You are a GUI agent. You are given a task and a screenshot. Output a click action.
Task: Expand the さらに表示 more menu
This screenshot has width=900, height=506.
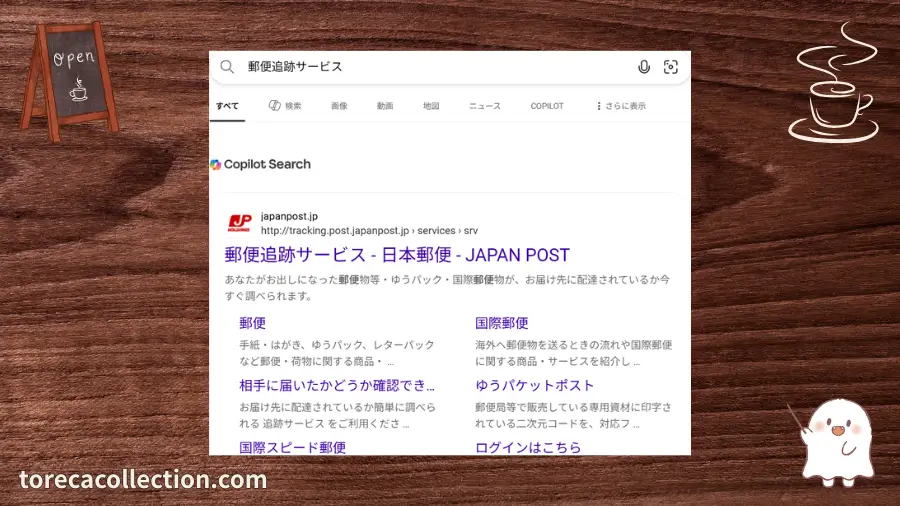[x=621, y=106]
